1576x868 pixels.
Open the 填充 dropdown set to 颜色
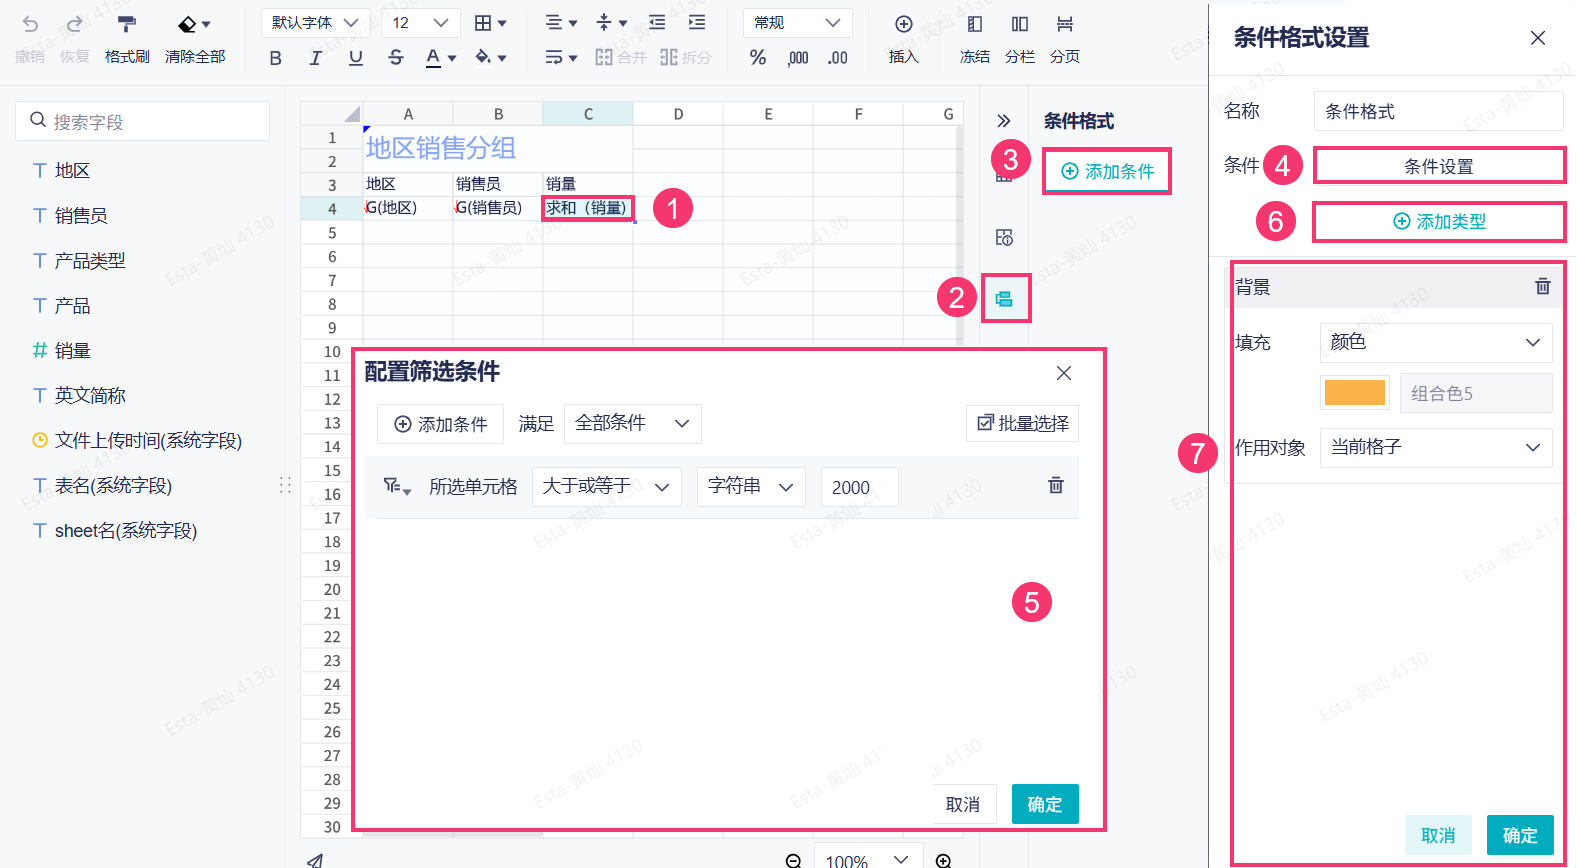1436,342
